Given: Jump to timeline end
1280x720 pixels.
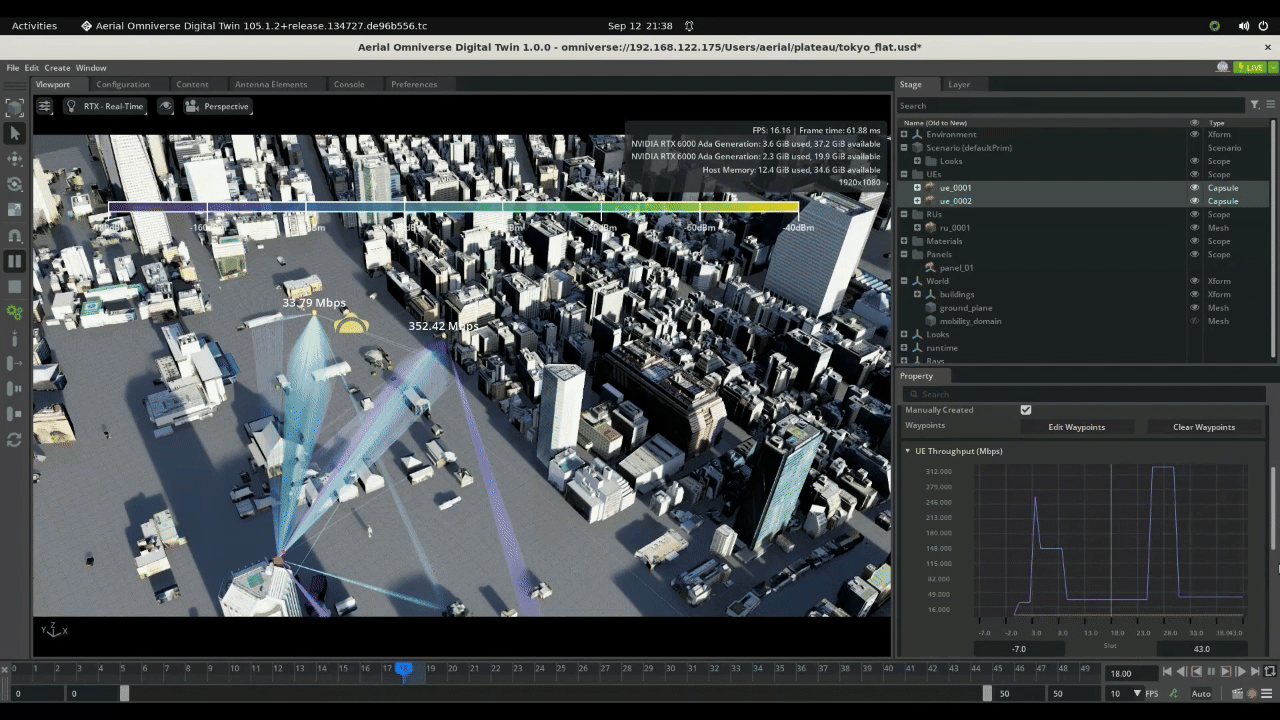Looking at the screenshot, I should pyautogui.click(x=1255, y=672).
